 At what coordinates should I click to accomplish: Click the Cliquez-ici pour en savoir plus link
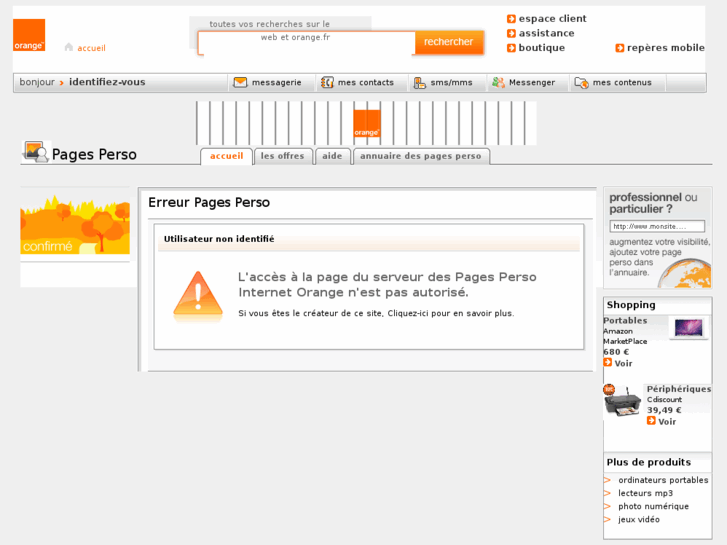click(451, 314)
